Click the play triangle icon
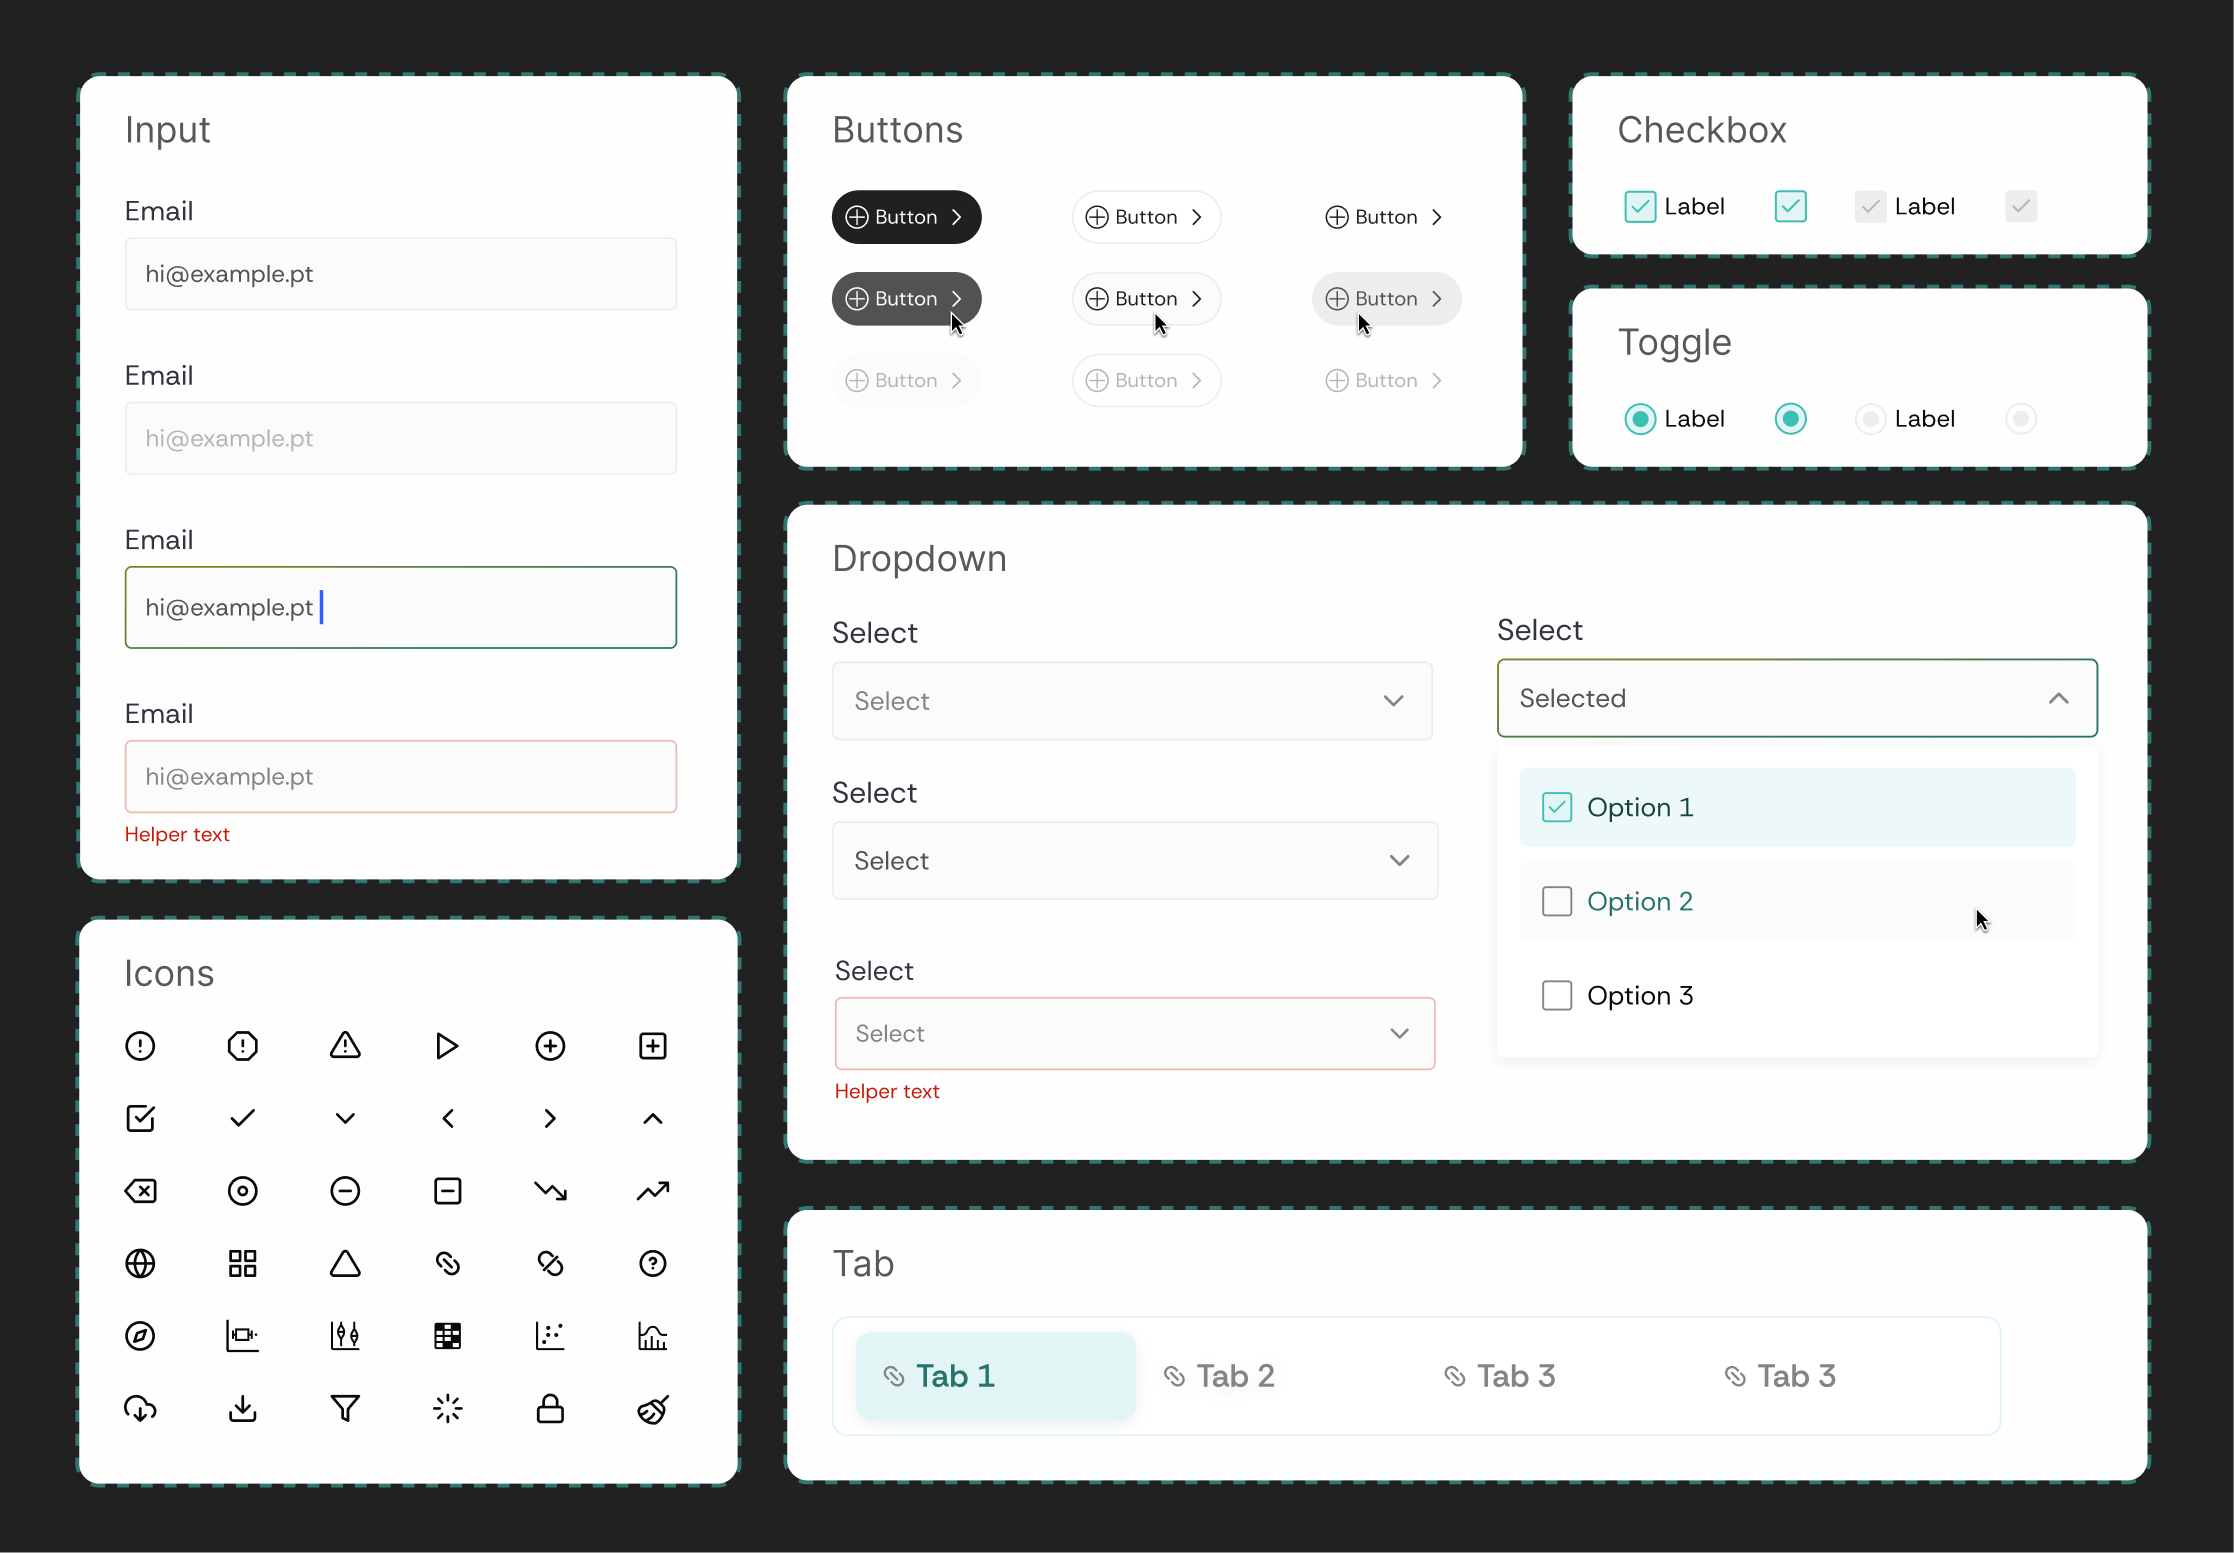 (447, 1046)
